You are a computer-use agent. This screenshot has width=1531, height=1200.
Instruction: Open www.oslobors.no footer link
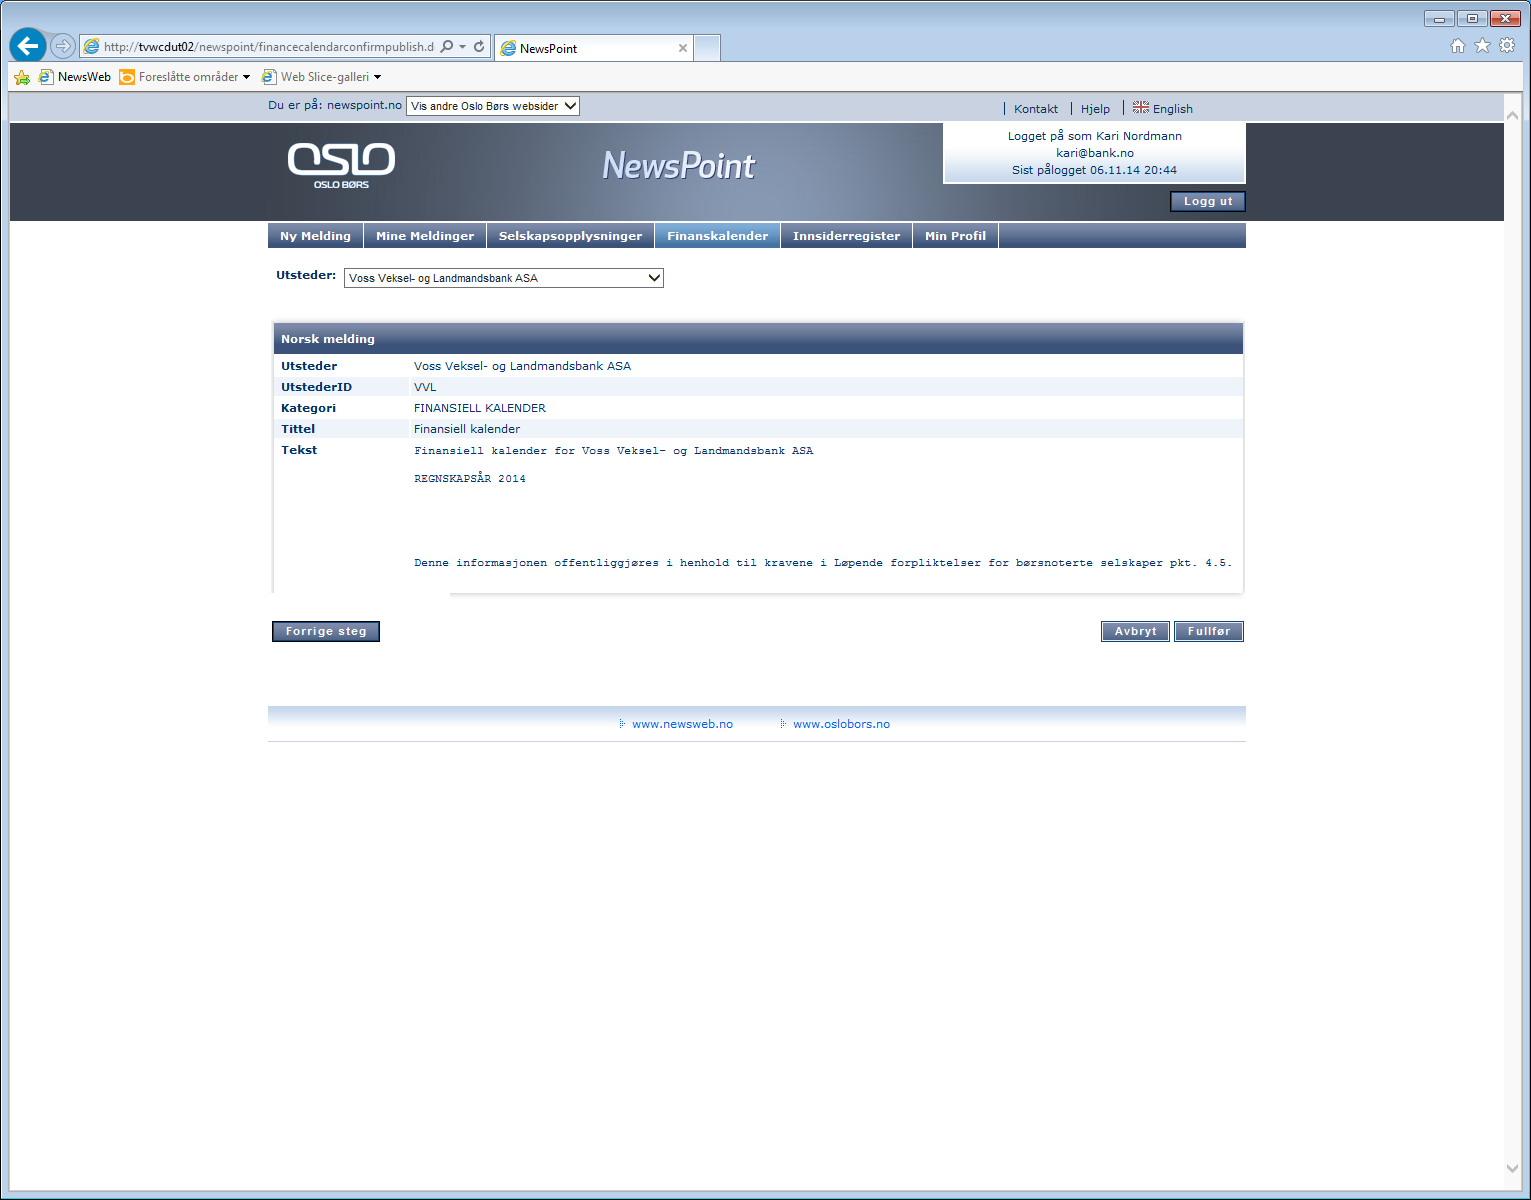[x=841, y=724]
